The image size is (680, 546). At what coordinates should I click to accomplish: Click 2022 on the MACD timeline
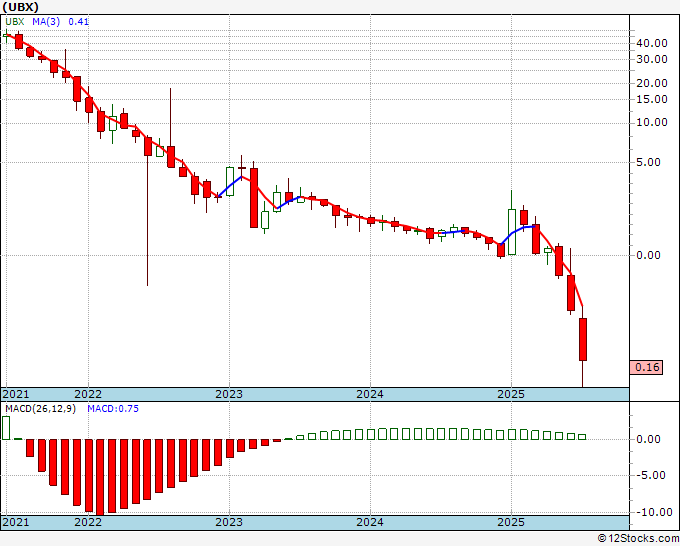tap(88, 522)
